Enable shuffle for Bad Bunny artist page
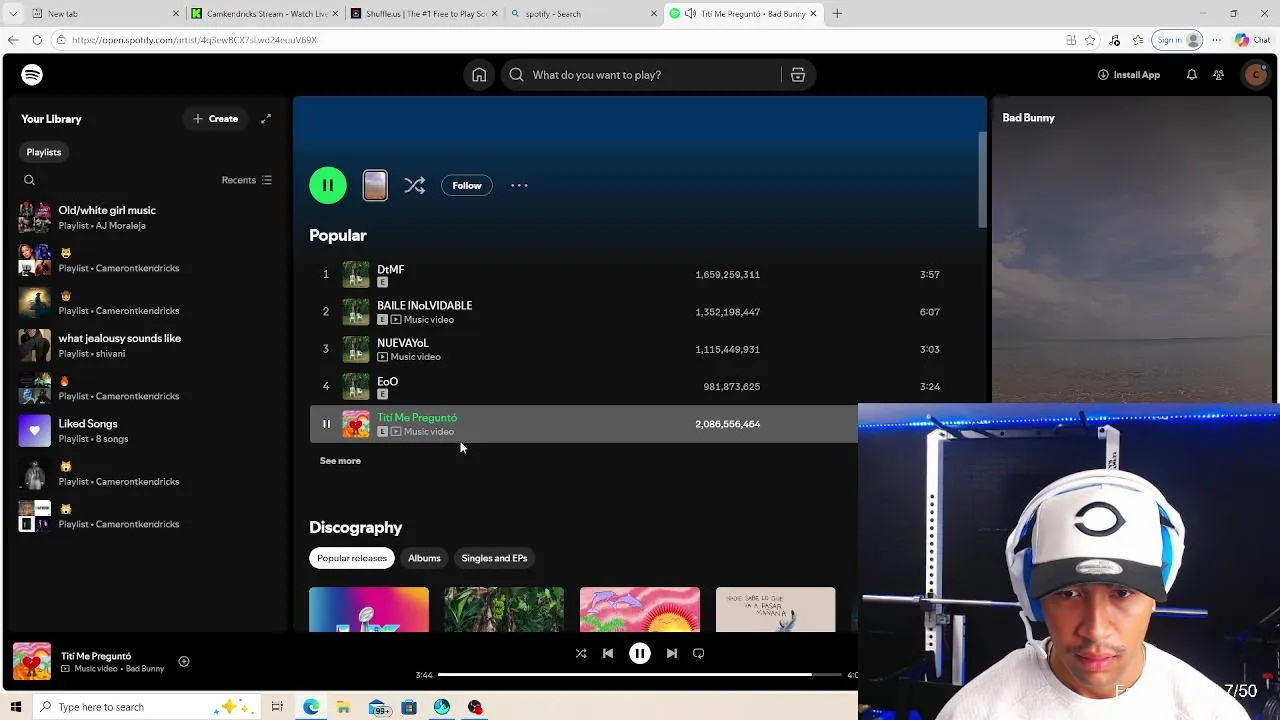Screen dimensions: 1280x720 click(x=415, y=185)
